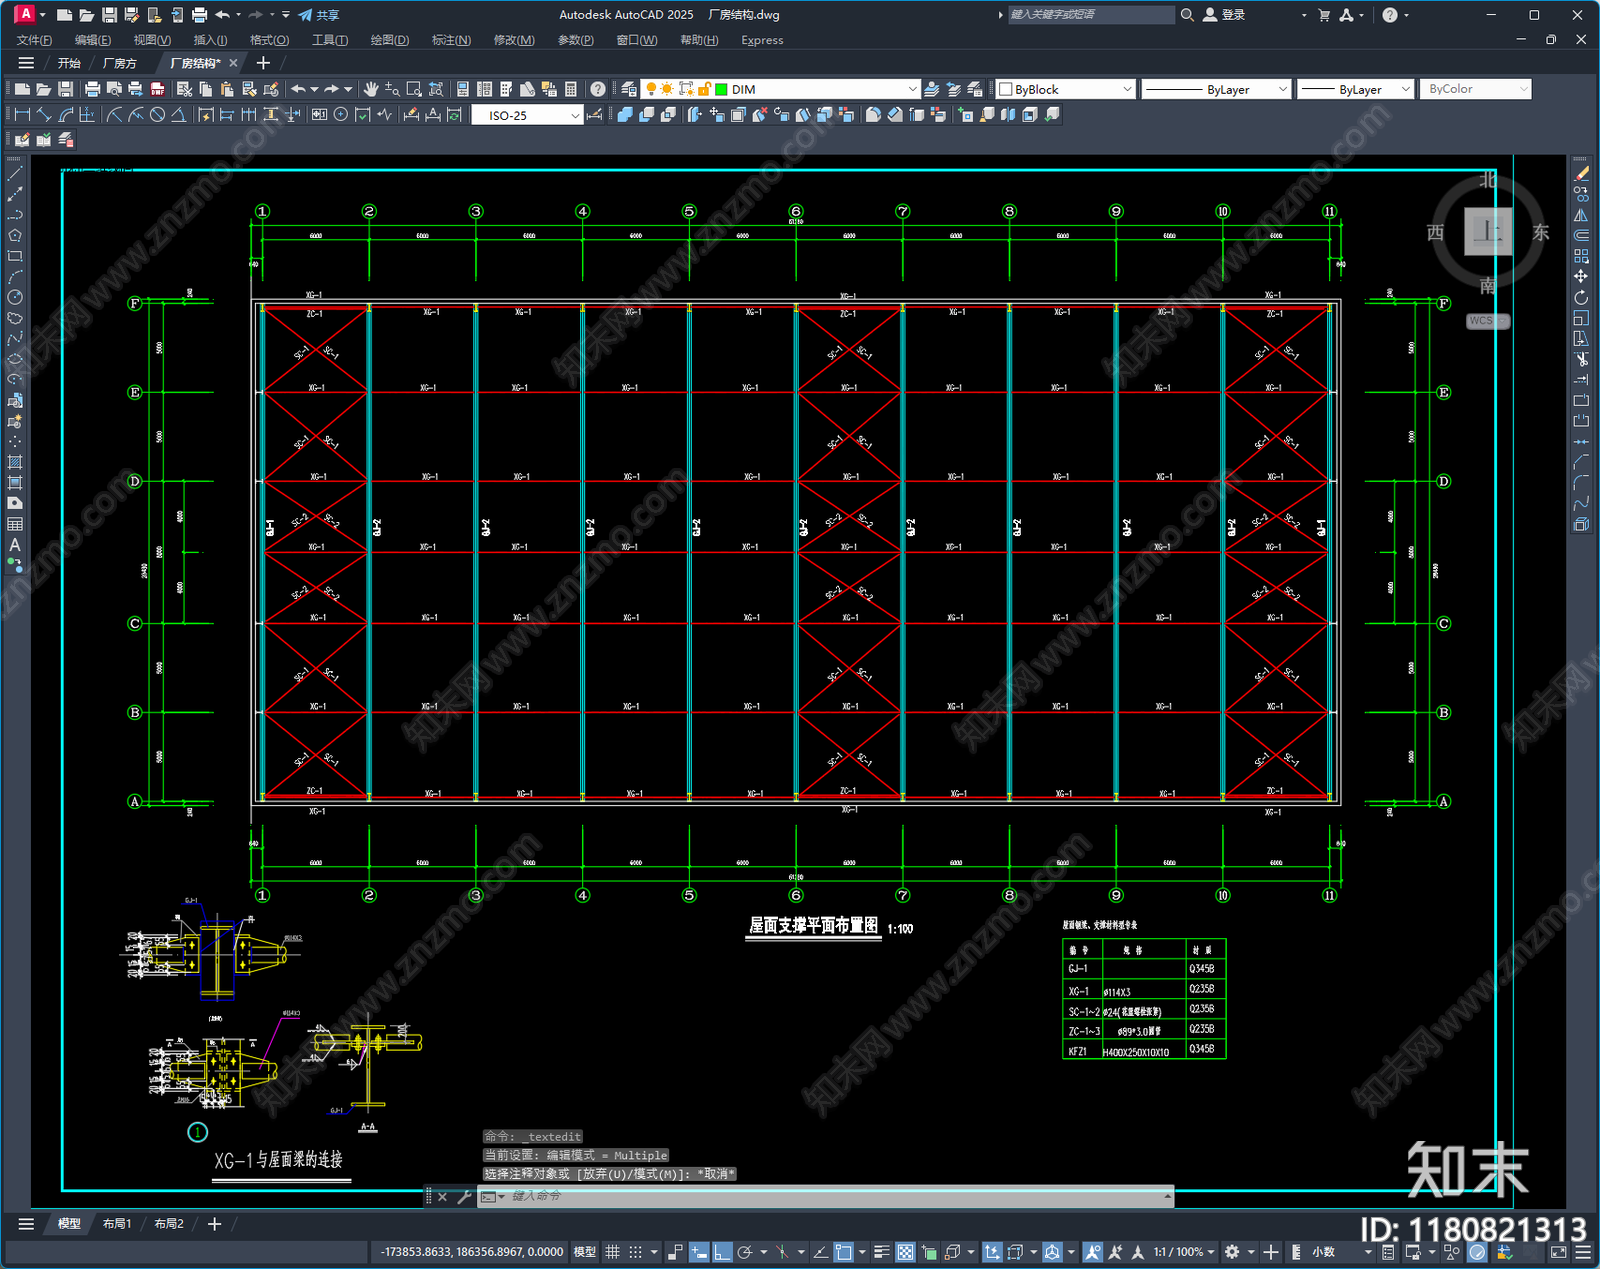Select the Linear dimension tool
Viewport: 1600px width, 1269px height.
[x=22, y=115]
